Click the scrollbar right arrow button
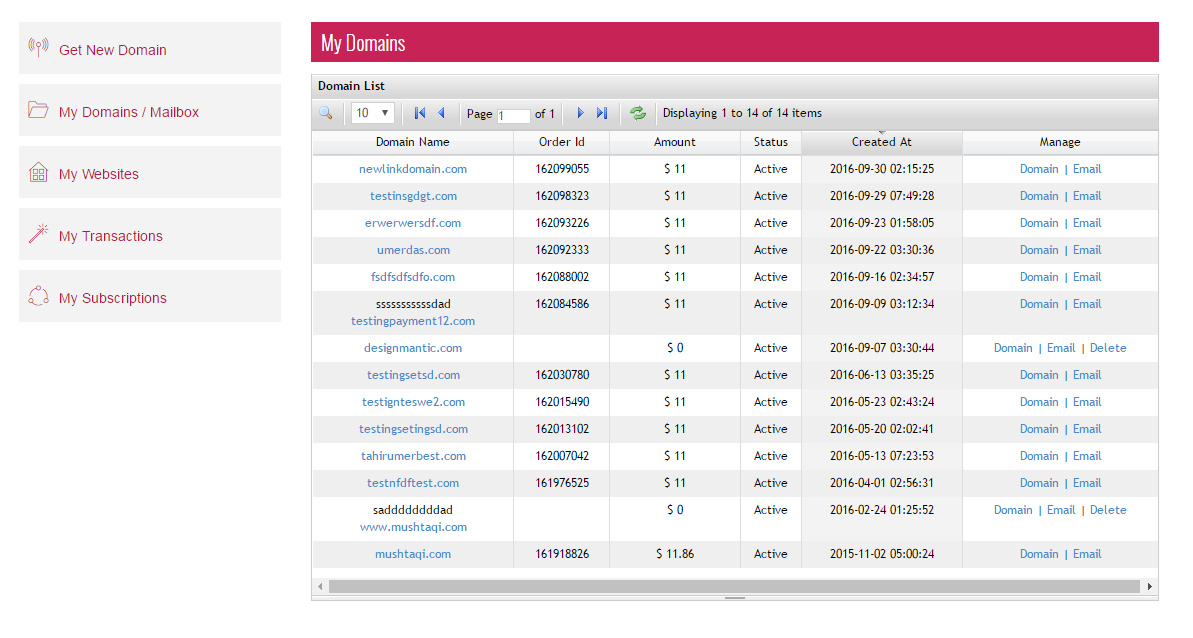1193x638 pixels. [1149, 586]
